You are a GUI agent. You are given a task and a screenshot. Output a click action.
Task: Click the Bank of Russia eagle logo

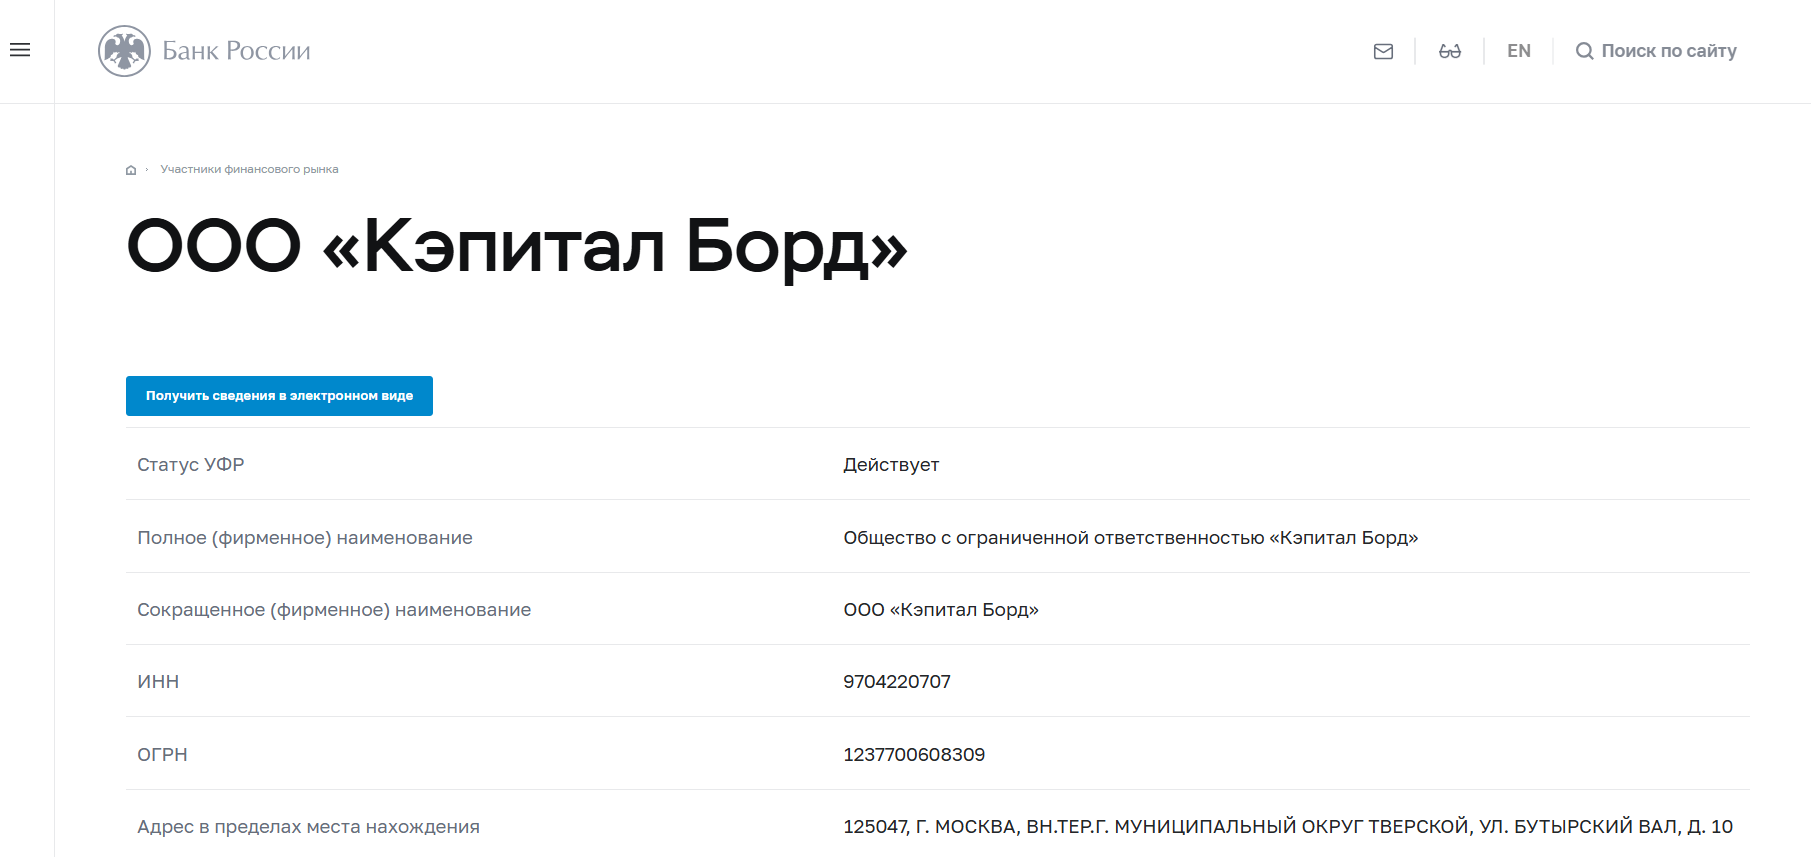pos(124,51)
